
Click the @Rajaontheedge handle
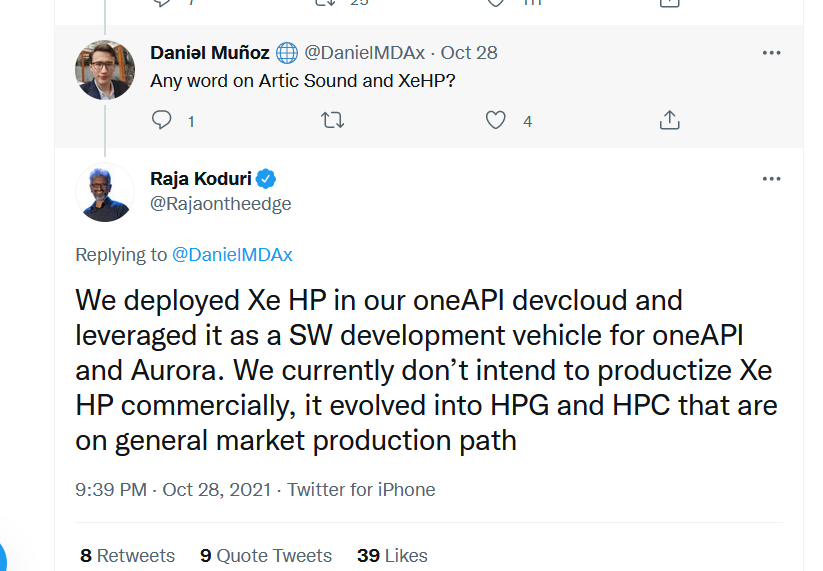[x=221, y=204]
